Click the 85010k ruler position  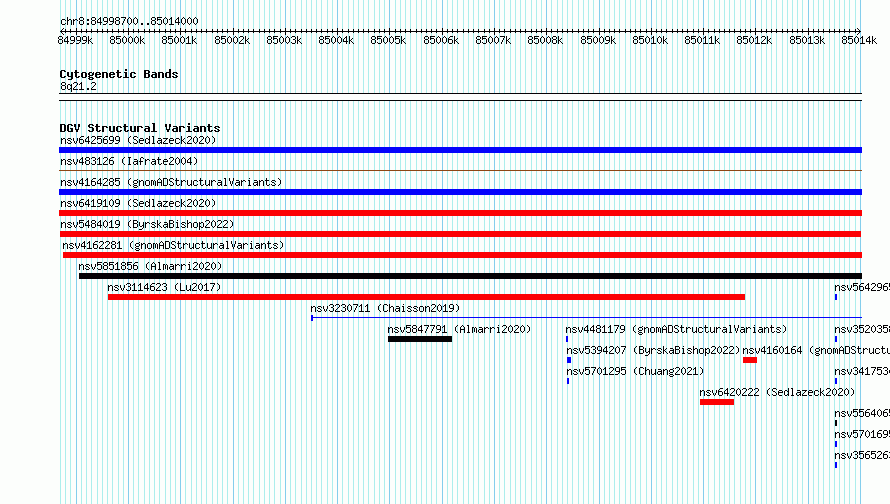[650, 40]
